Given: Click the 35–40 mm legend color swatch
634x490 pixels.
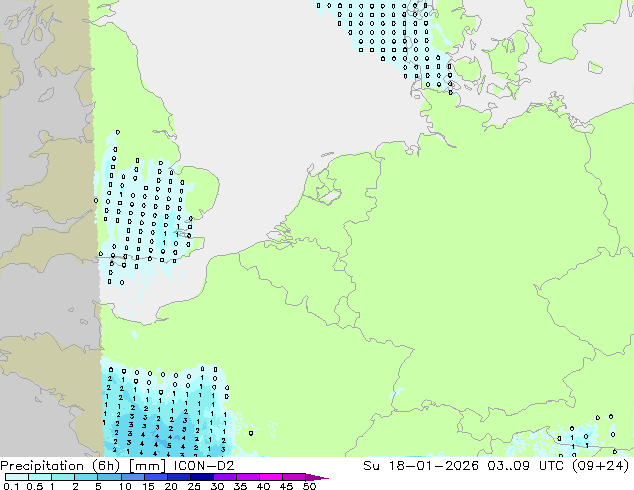Looking at the screenshot, I should pos(247,477).
